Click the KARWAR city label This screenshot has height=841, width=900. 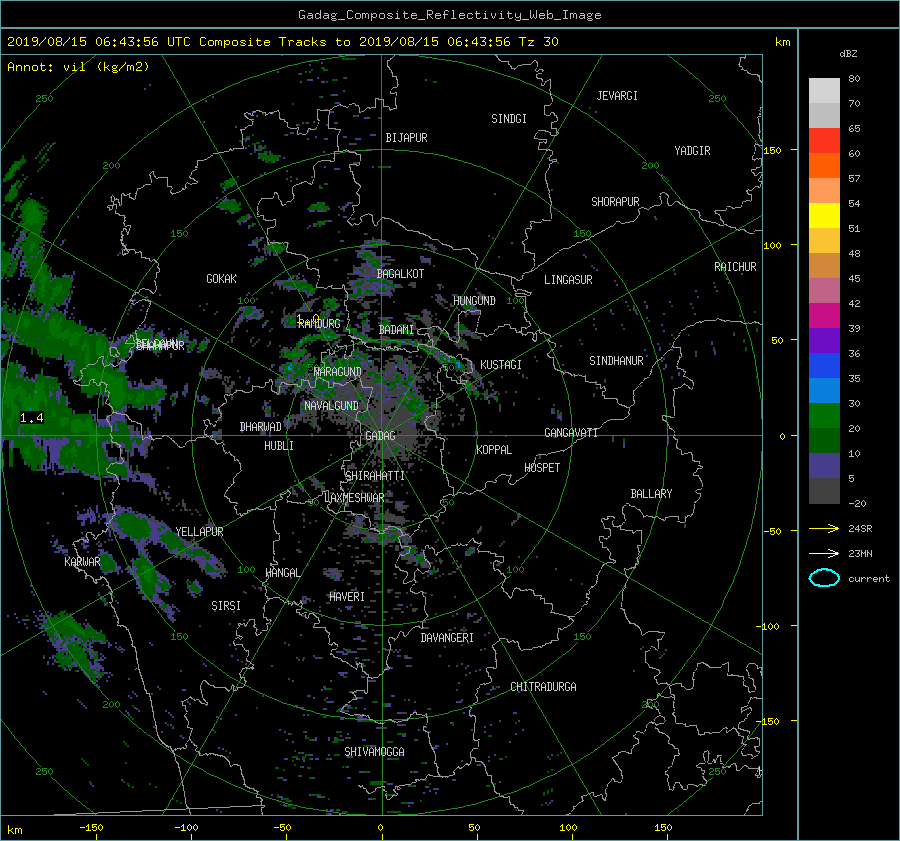pos(82,562)
